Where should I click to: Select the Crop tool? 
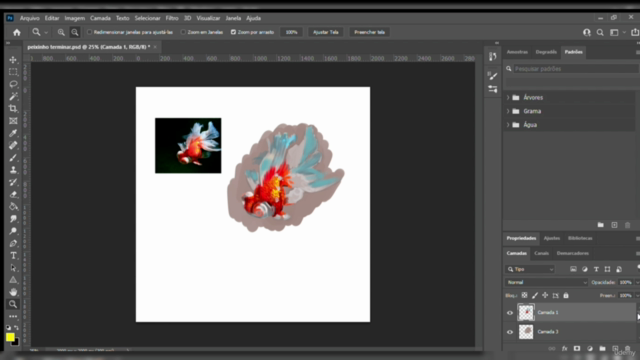(x=13, y=109)
